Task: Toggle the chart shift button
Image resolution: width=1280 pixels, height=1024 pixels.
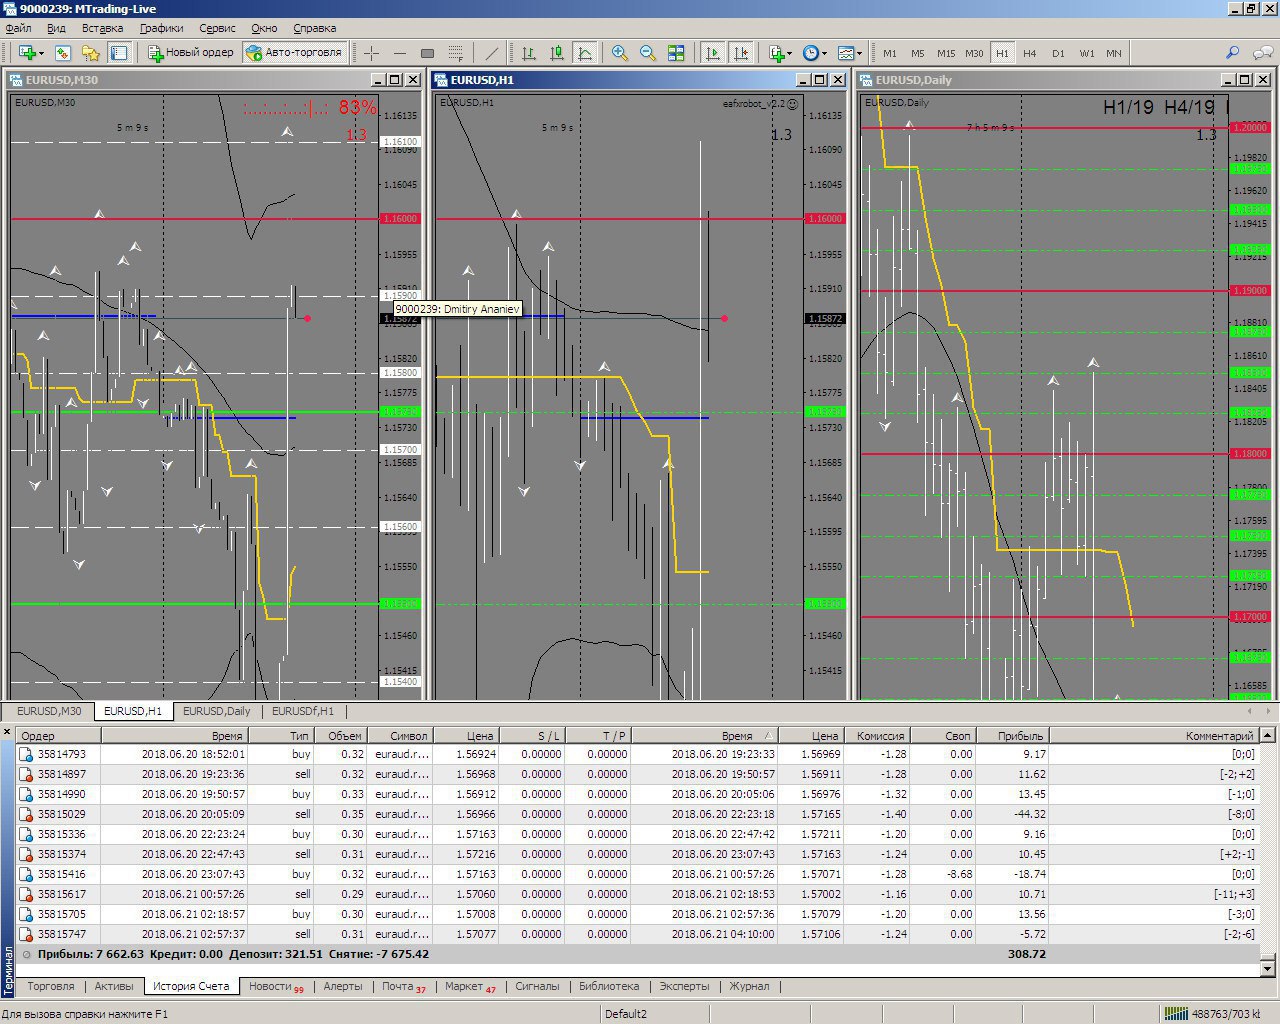Action: pyautogui.click(x=741, y=53)
